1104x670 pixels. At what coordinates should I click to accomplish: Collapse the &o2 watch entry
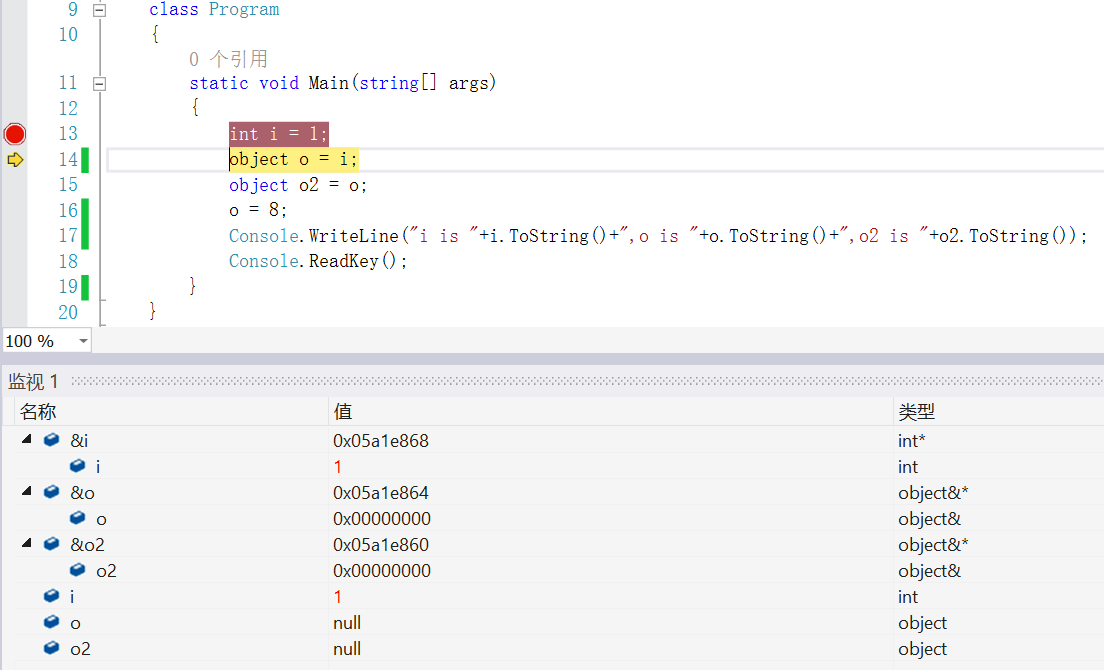(x=27, y=543)
